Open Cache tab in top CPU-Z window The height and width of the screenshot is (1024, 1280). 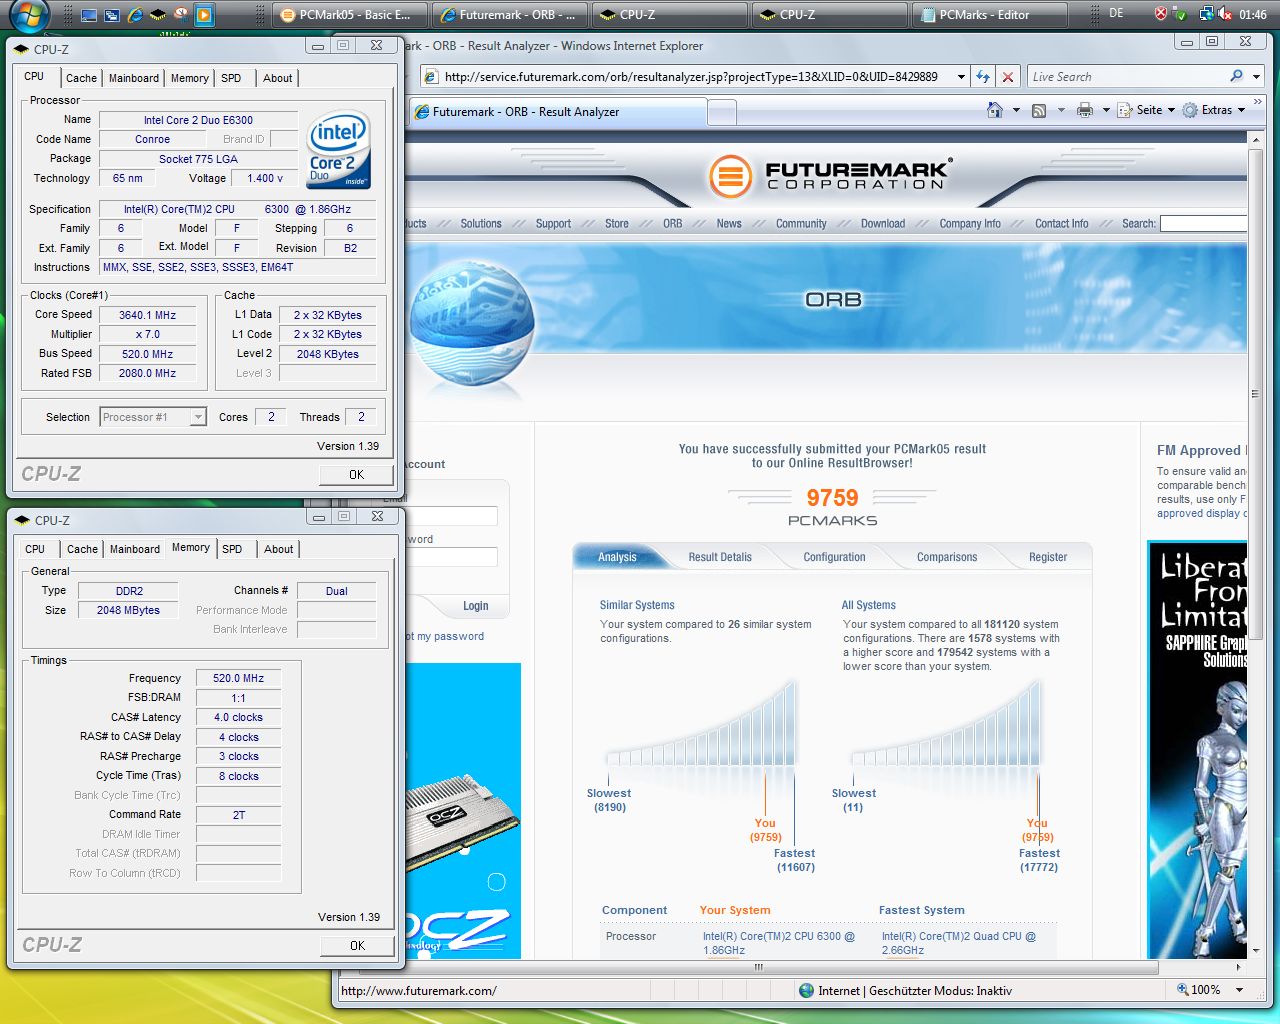[81, 78]
